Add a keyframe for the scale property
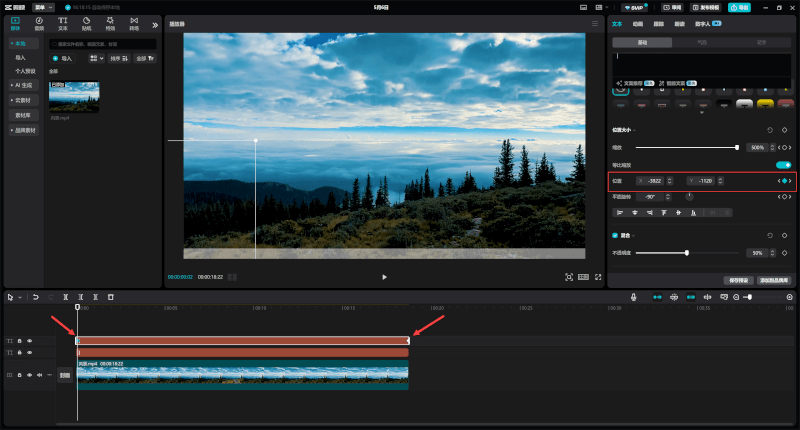800x430 pixels. [785, 147]
